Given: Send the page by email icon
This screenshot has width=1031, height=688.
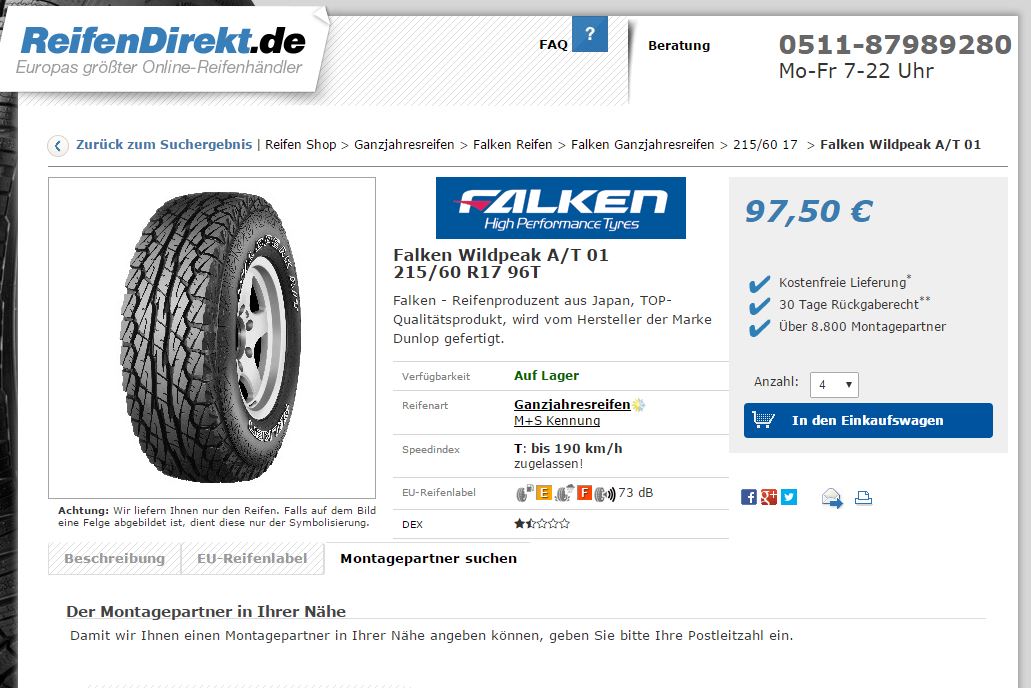Looking at the screenshot, I should 832,498.
